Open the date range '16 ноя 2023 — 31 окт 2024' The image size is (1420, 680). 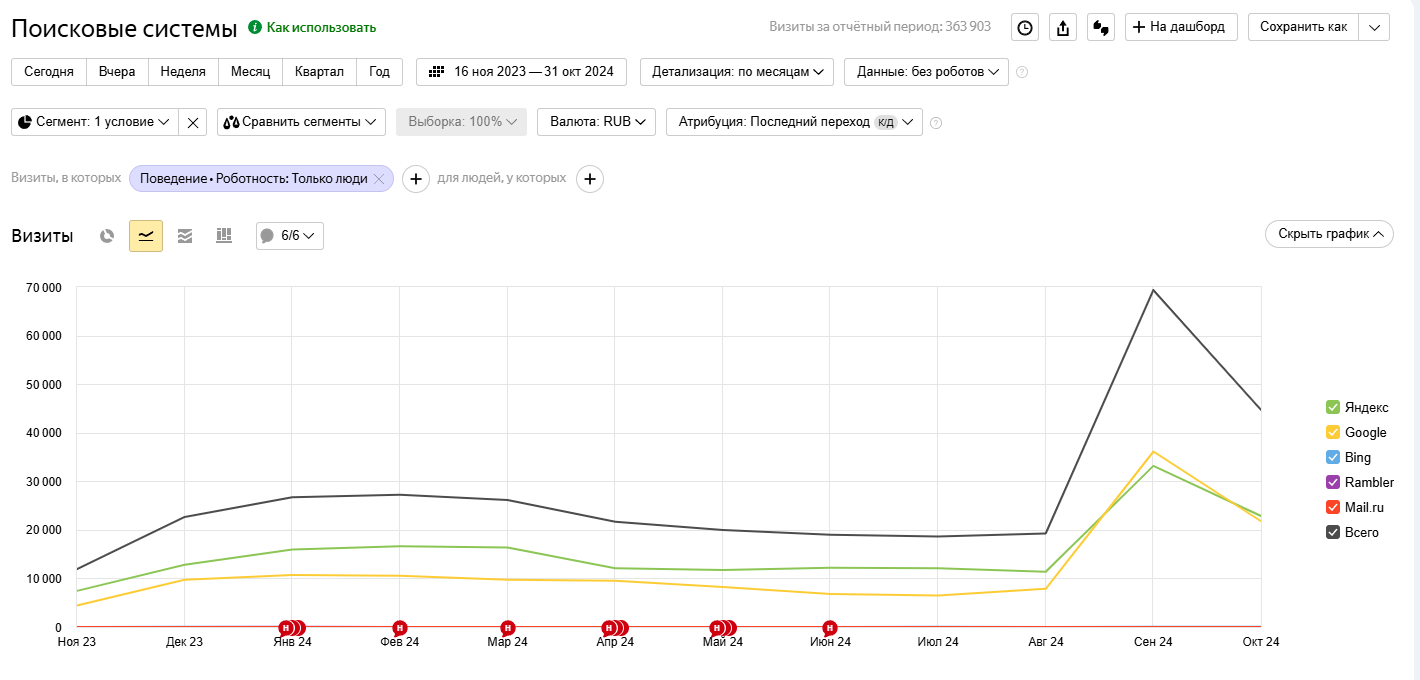point(521,72)
